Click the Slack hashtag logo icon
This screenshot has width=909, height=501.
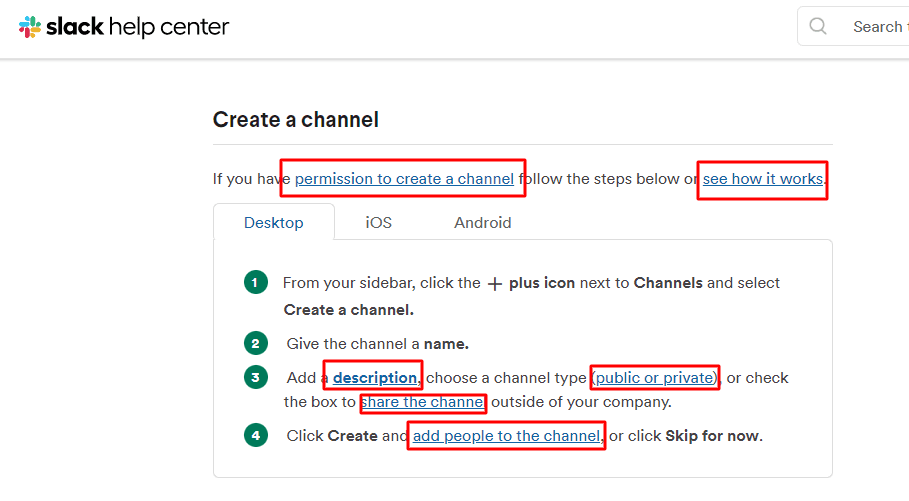click(30, 27)
